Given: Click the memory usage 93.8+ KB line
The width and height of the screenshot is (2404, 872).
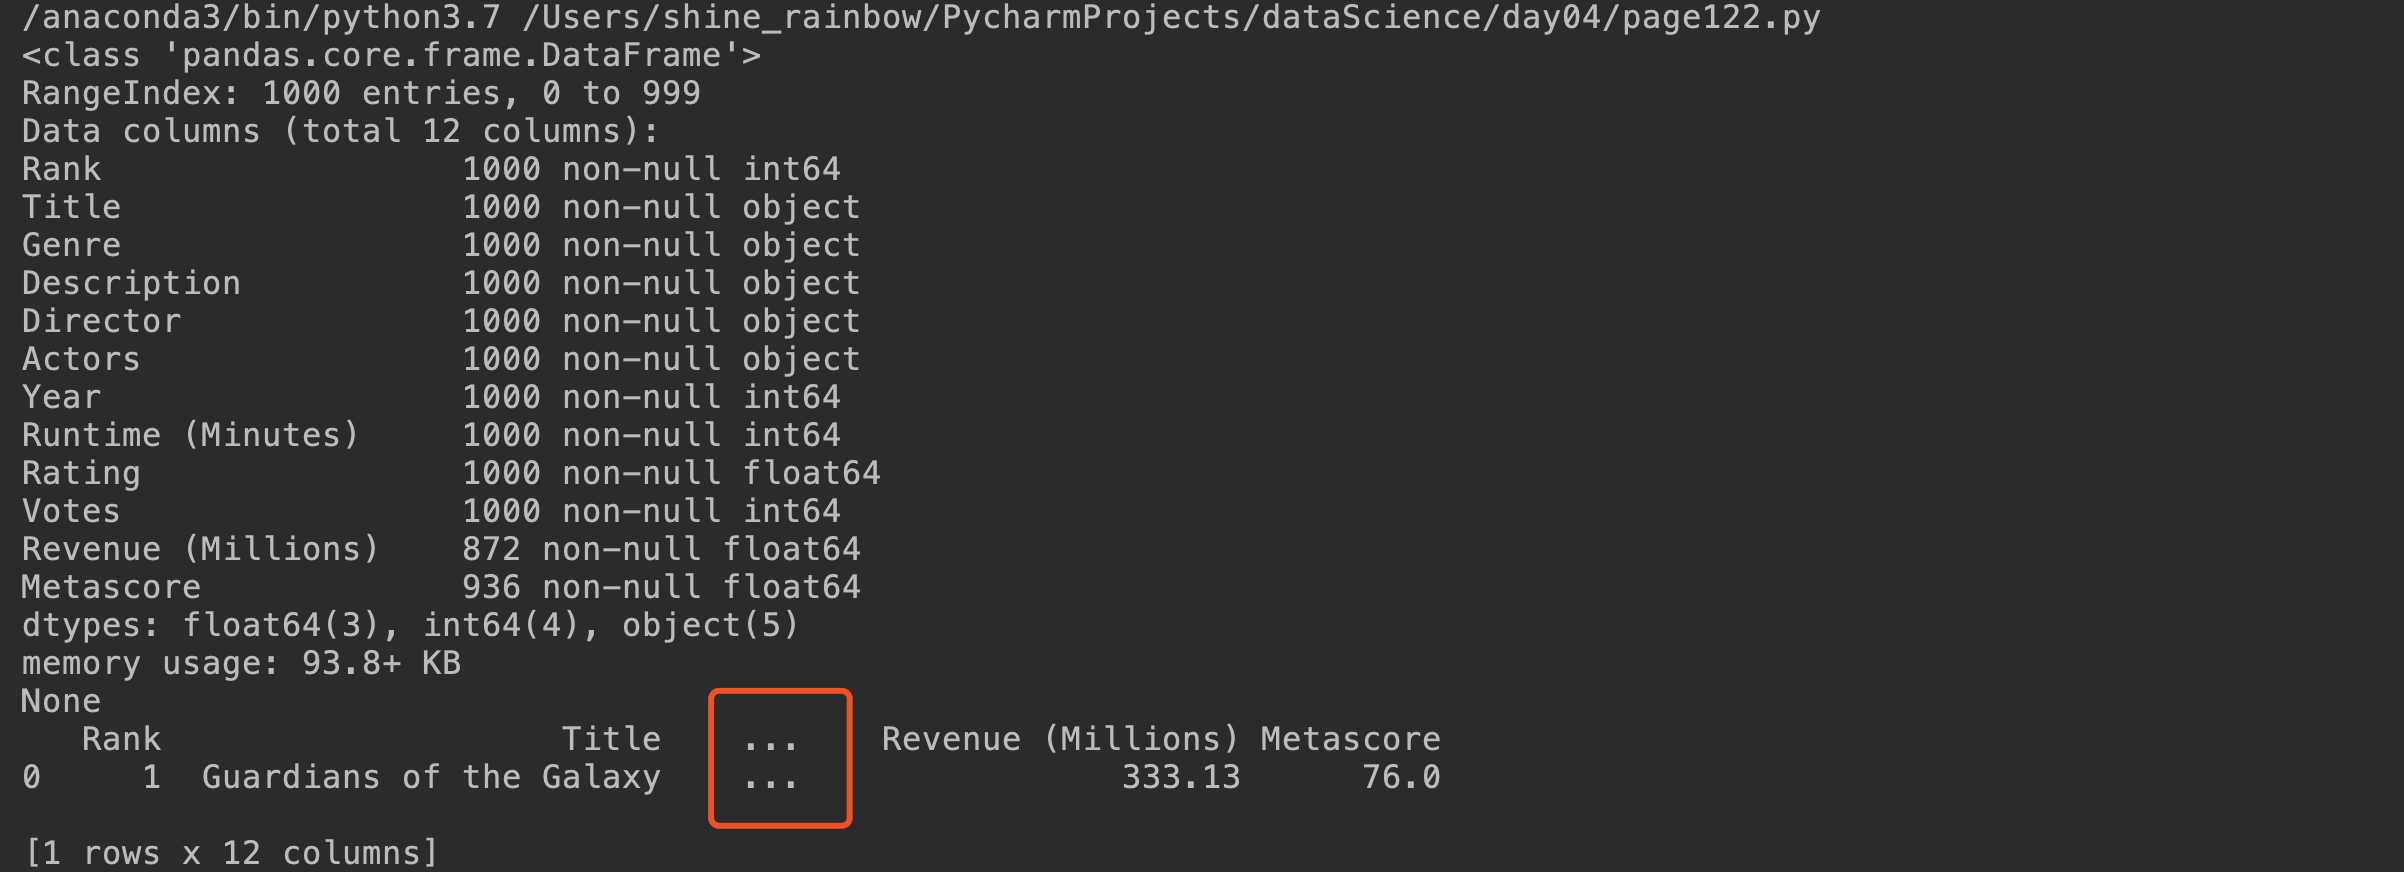Looking at the screenshot, I should (241, 663).
